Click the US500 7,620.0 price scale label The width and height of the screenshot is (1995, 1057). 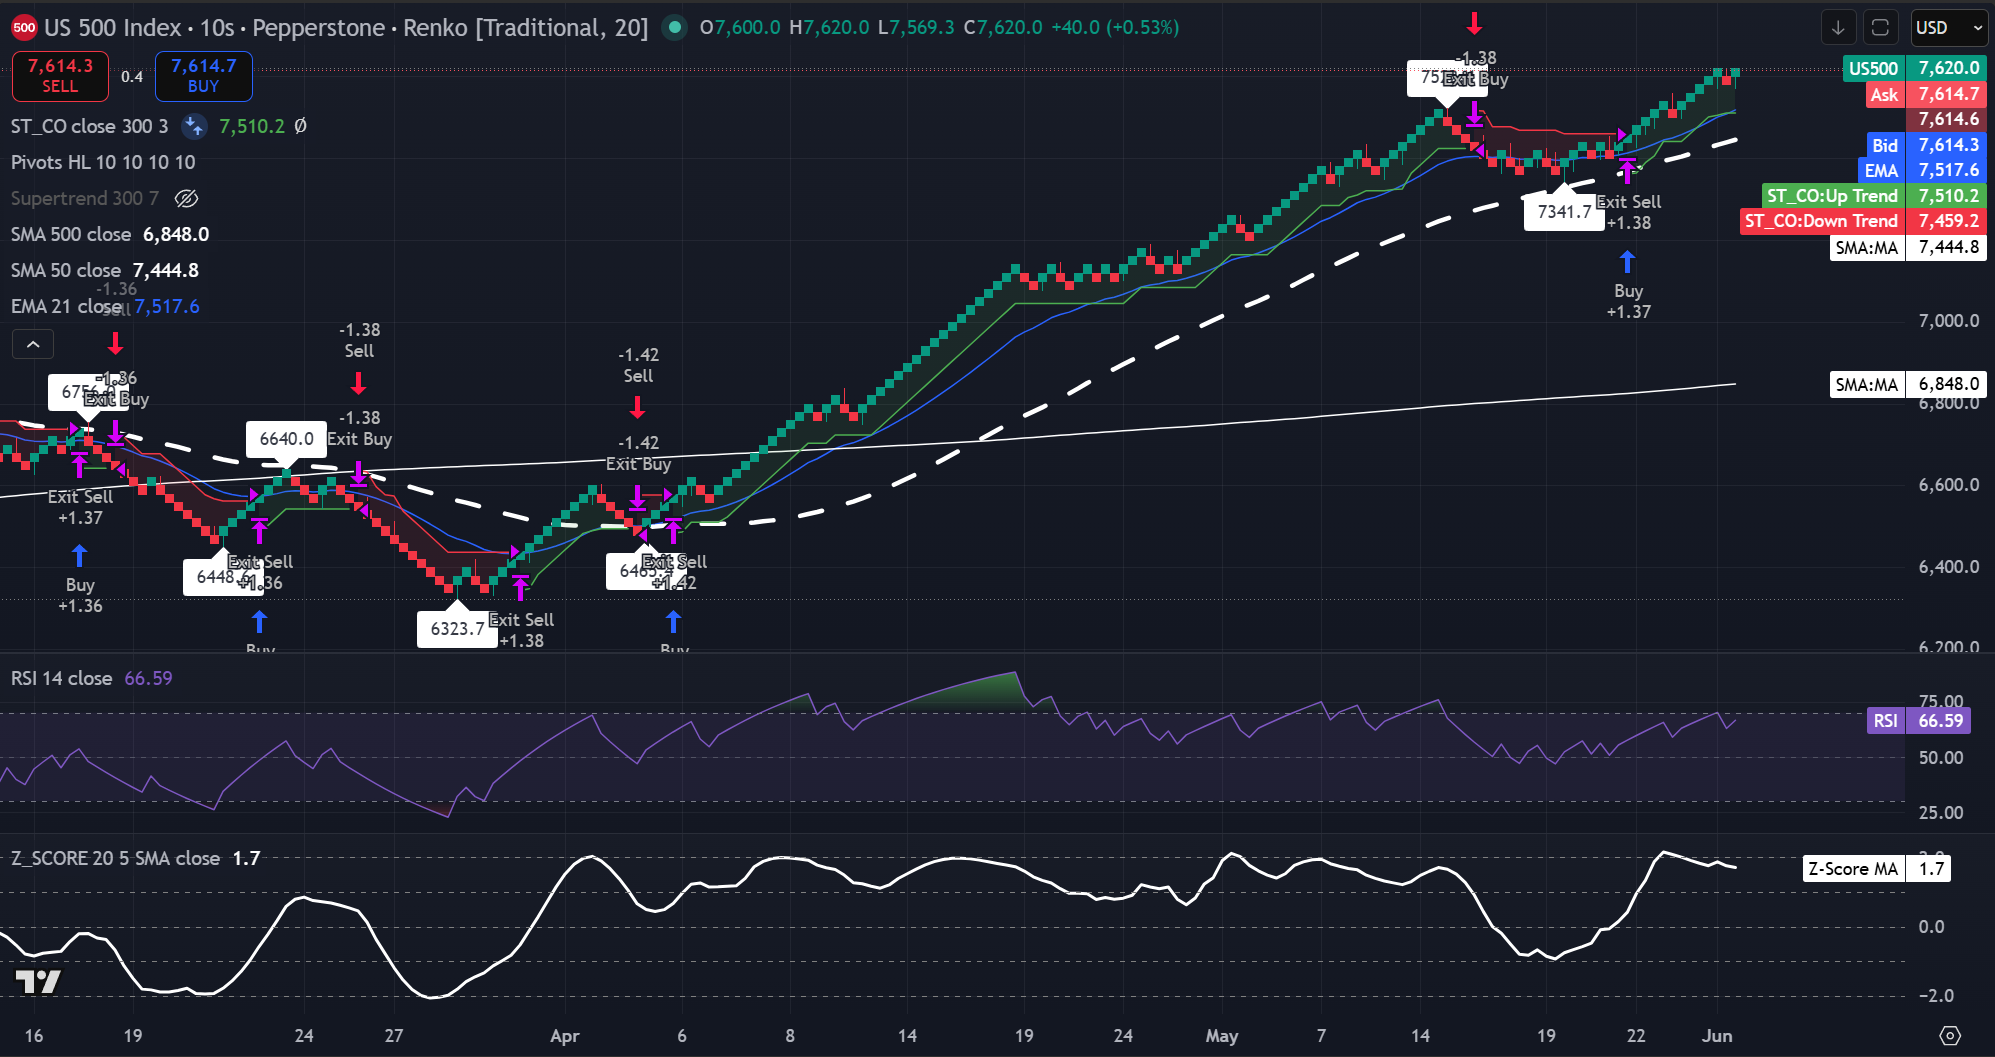pyautogui.click(x=1913, y=68)
